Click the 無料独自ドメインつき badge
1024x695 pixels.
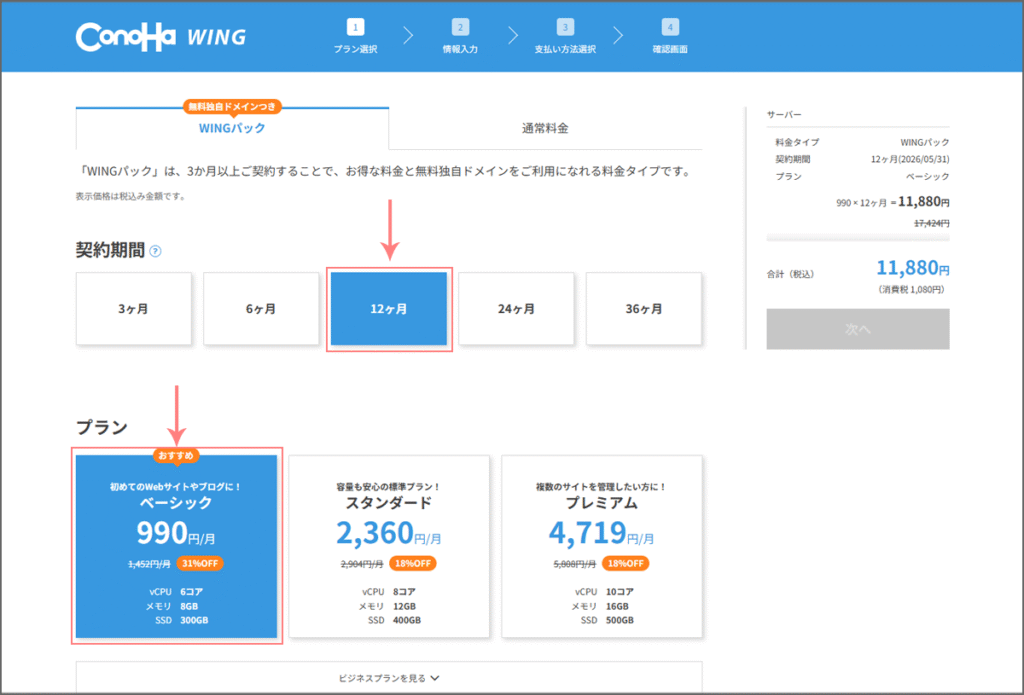(x=232, y=106)
